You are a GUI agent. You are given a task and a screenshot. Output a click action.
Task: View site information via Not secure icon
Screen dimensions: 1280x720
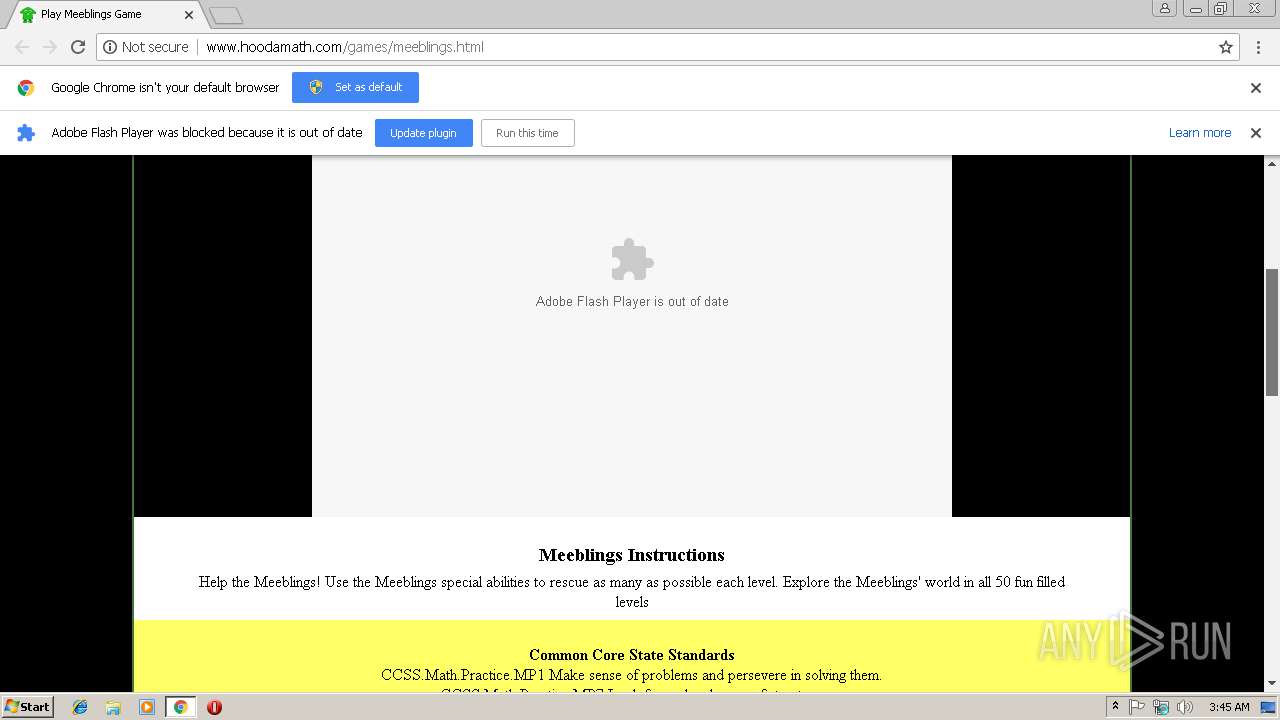(146, 47)
